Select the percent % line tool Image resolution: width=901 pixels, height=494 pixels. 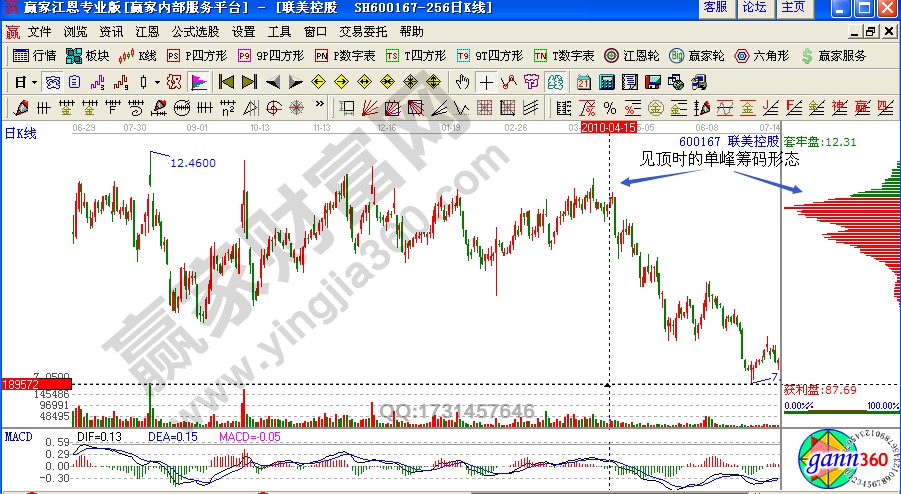click(610, 107)
